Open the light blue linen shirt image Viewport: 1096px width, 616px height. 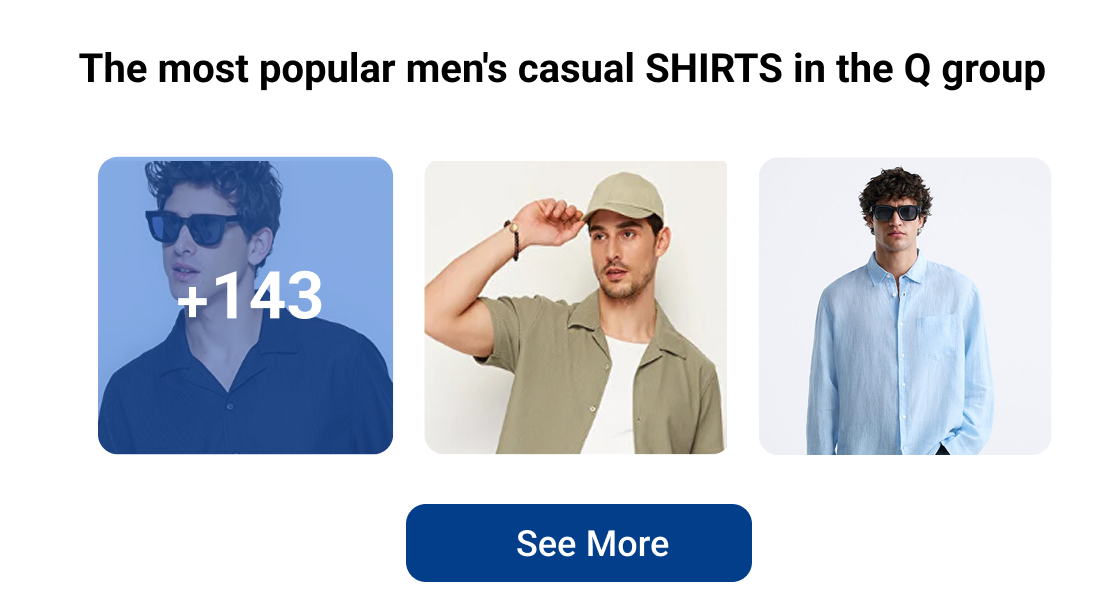tap(905, 306)
